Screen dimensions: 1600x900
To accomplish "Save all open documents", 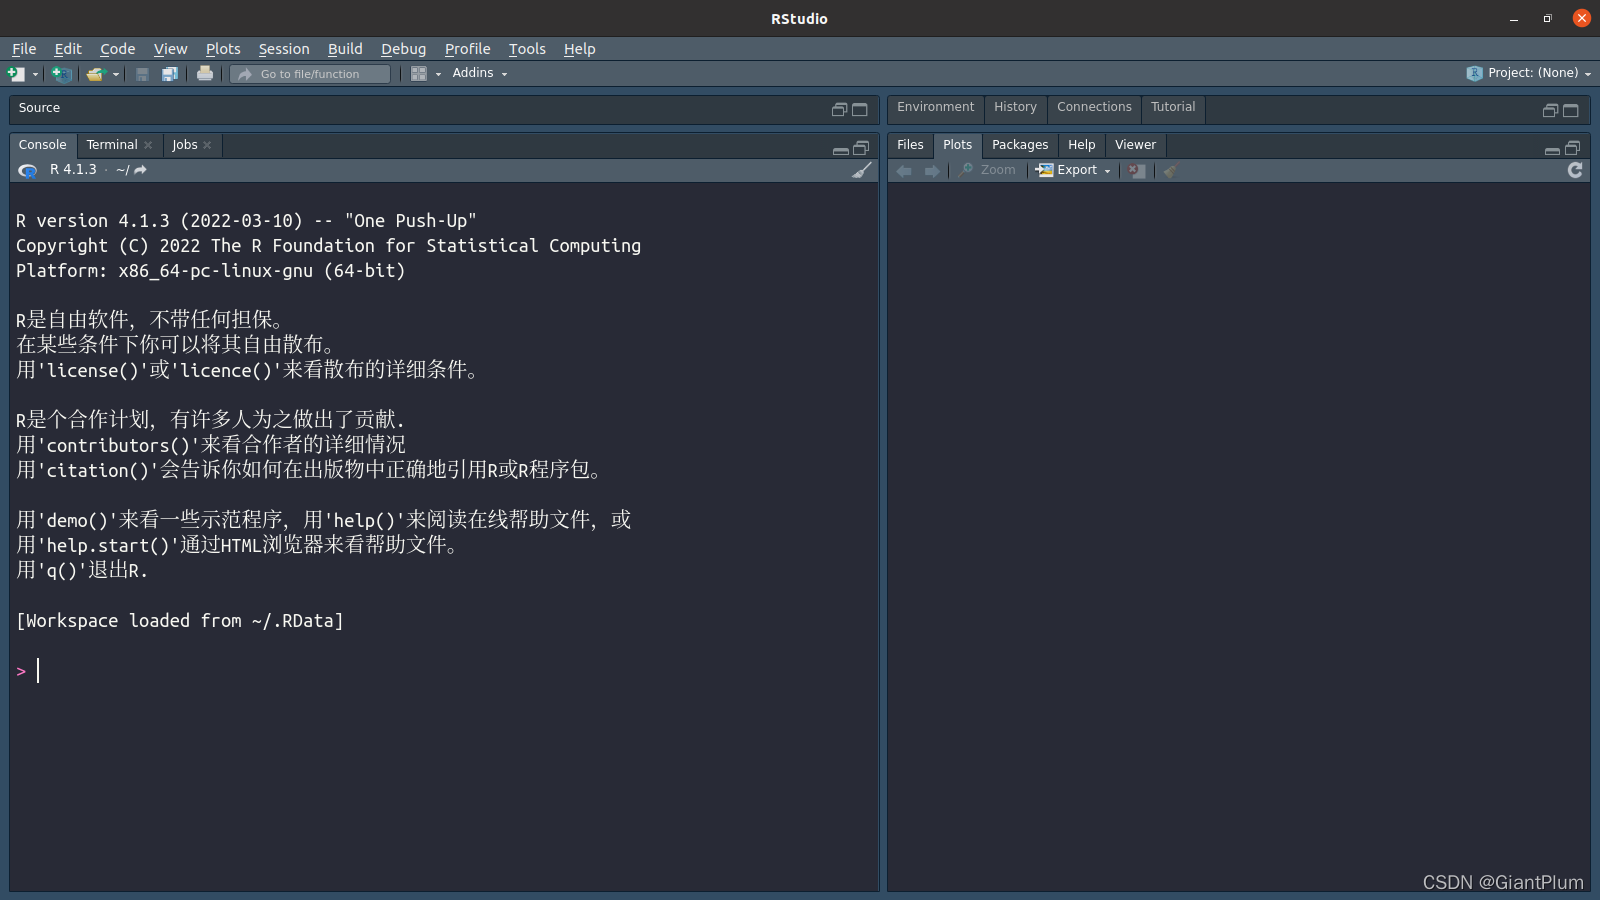I will [x=170, y=73].
